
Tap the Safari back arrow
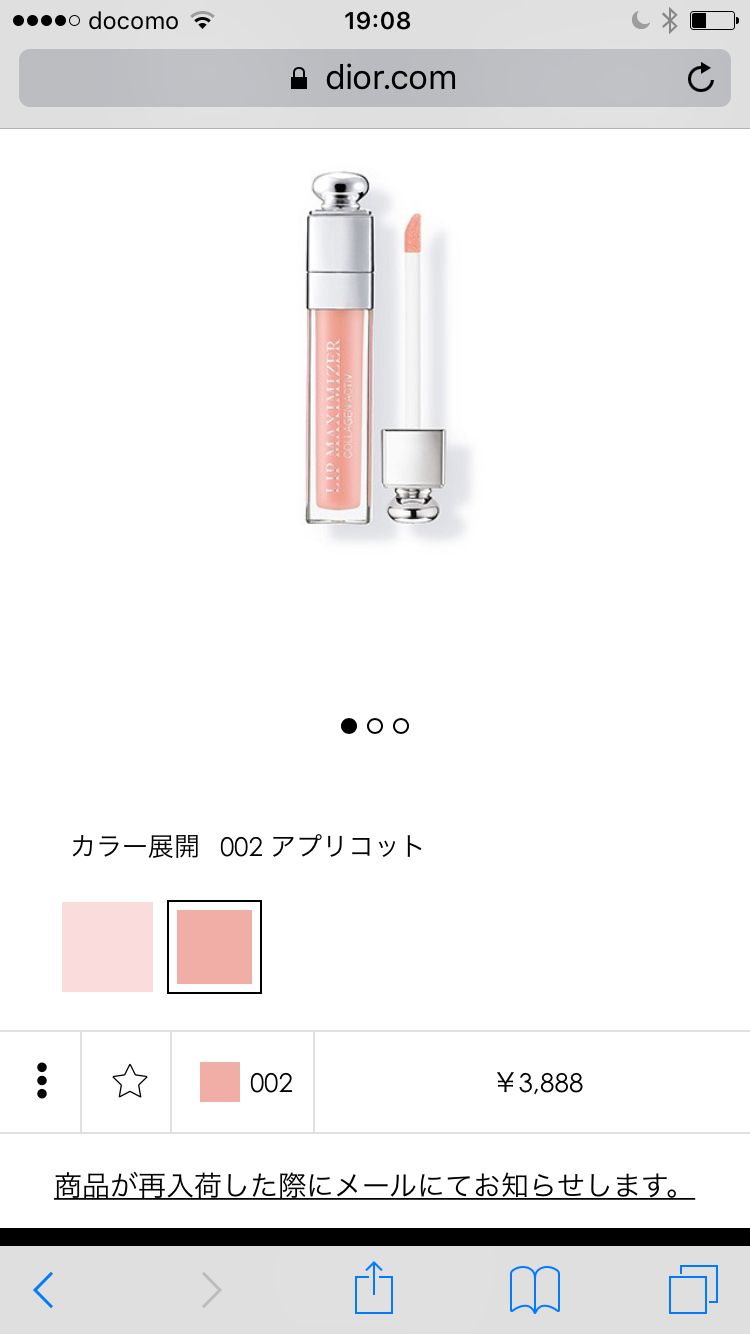43,1290
